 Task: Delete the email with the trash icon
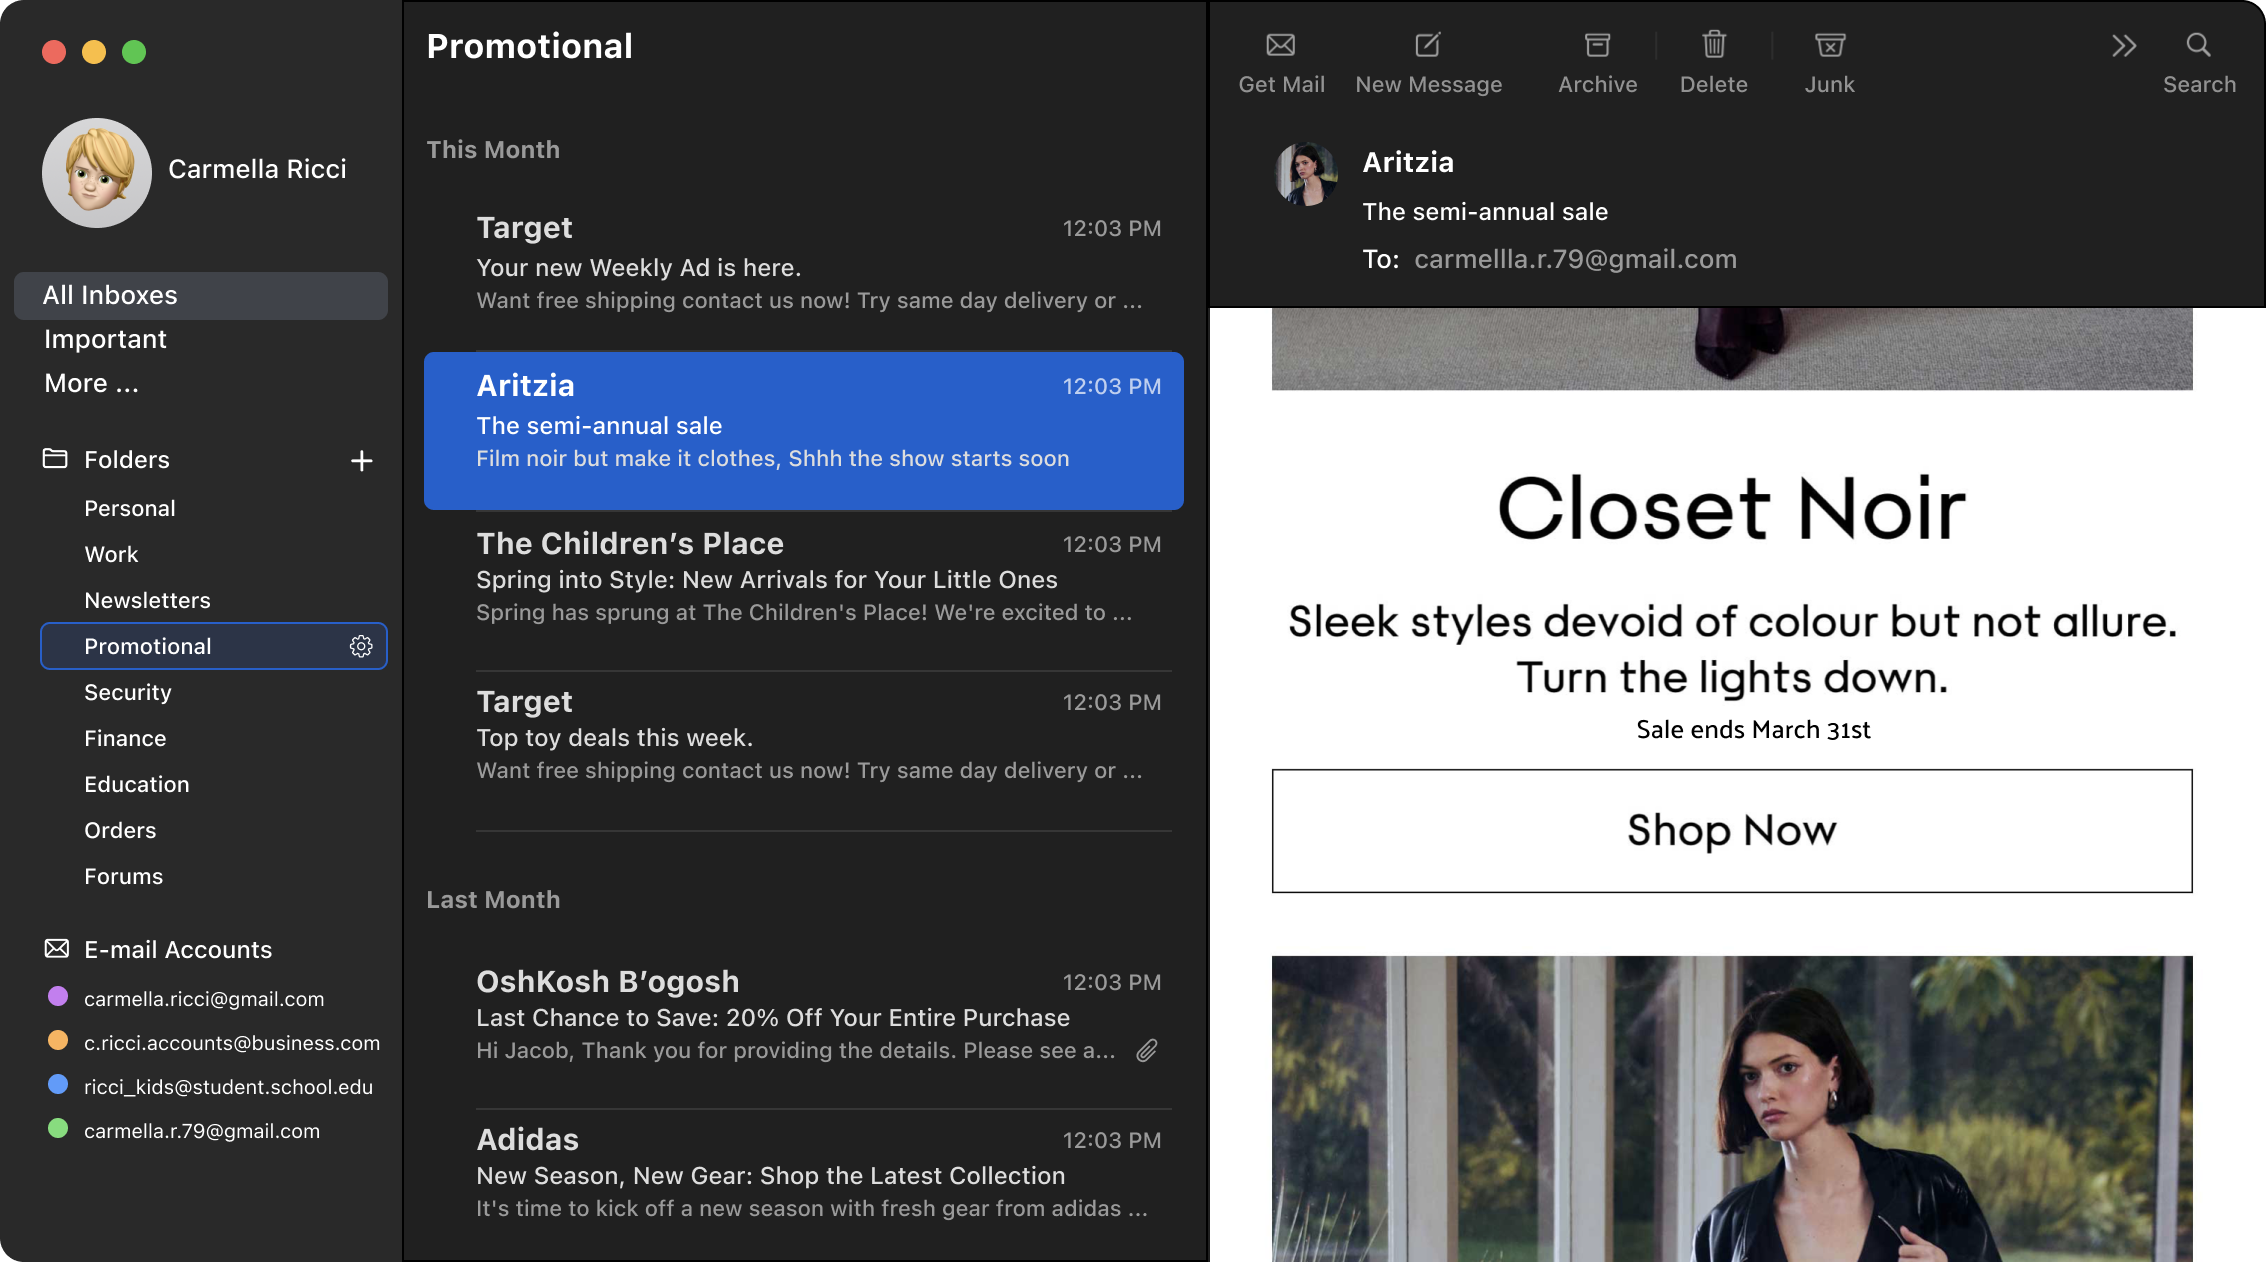(1713, 45)
